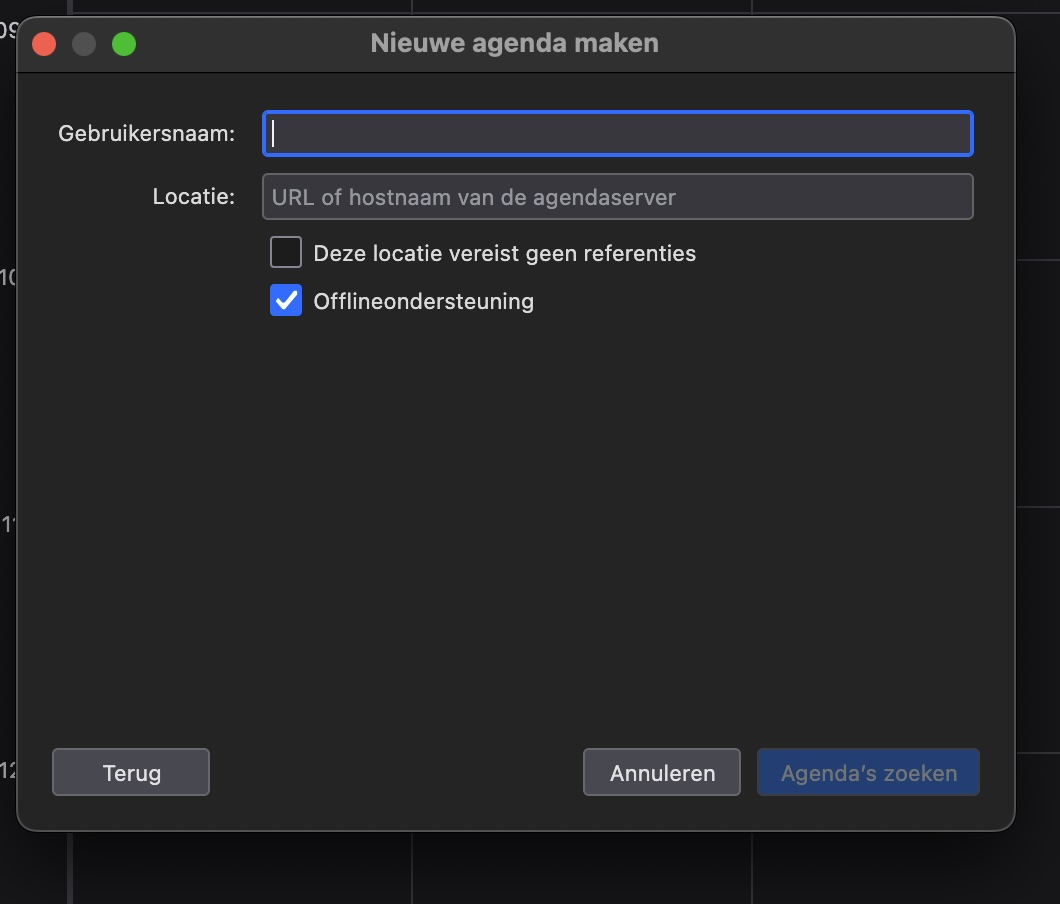This screenshot has width=1060, height=904.
Task: Close the dialog with the red button
Action: pos(44,44)
